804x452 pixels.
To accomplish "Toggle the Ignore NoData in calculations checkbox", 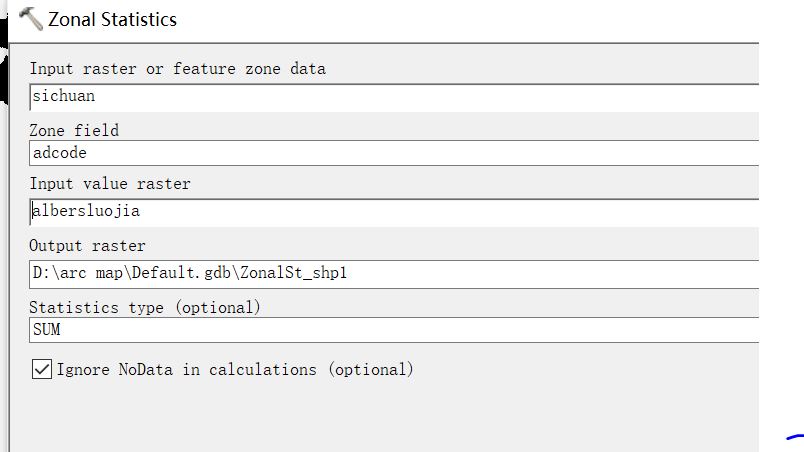I will tap(42, 369).
